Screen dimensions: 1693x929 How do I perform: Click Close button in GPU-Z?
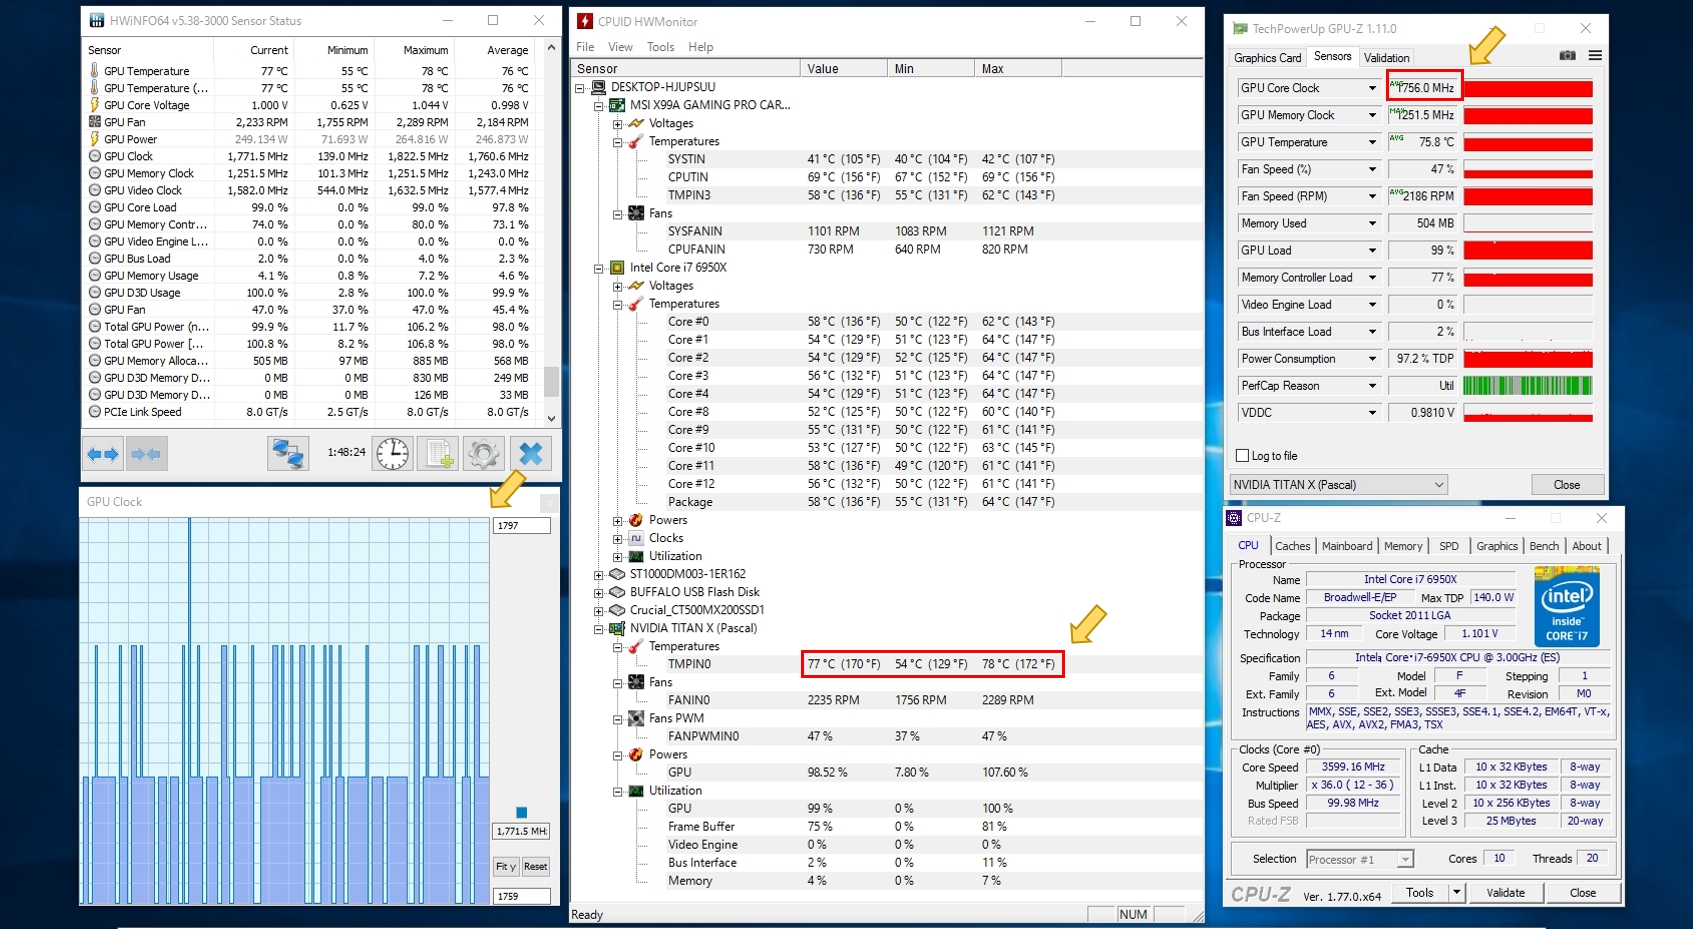point(1567,485)
